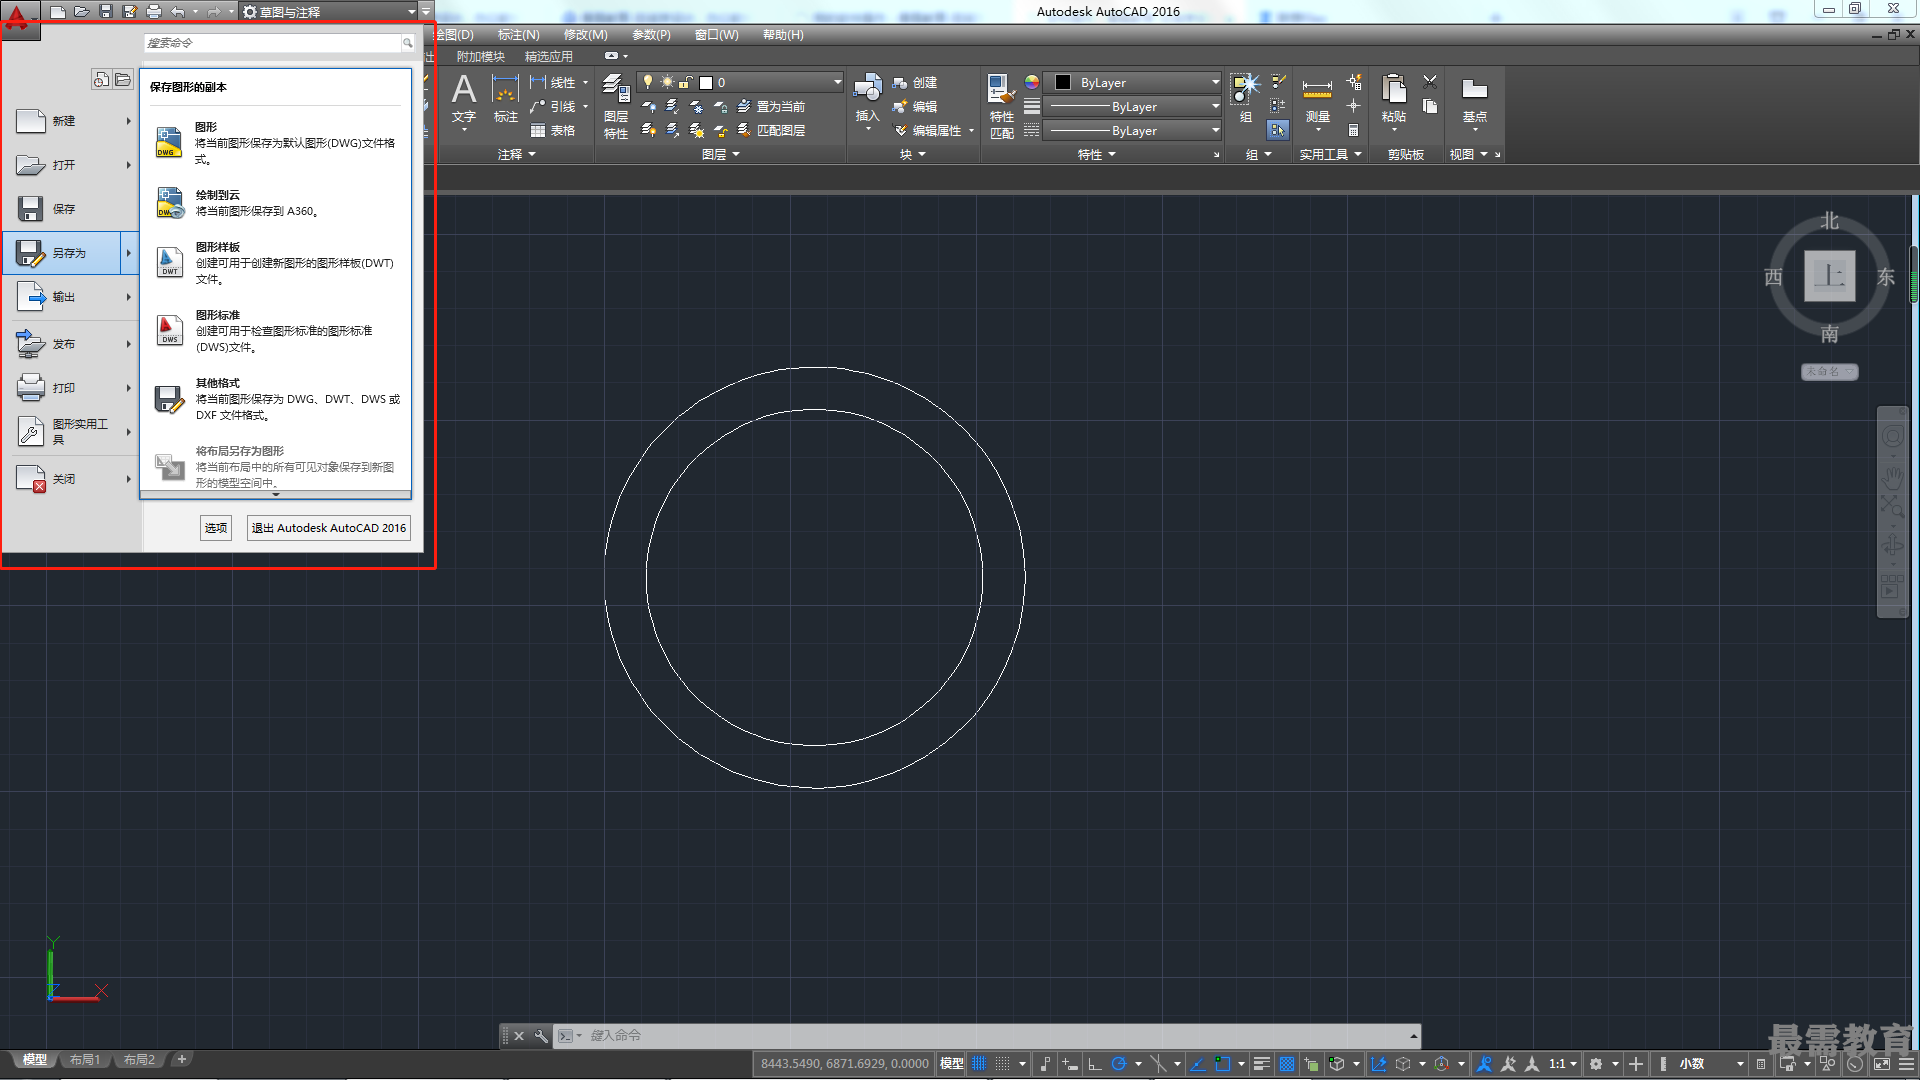Expand the 图层 layers panel

coord(721,155)
